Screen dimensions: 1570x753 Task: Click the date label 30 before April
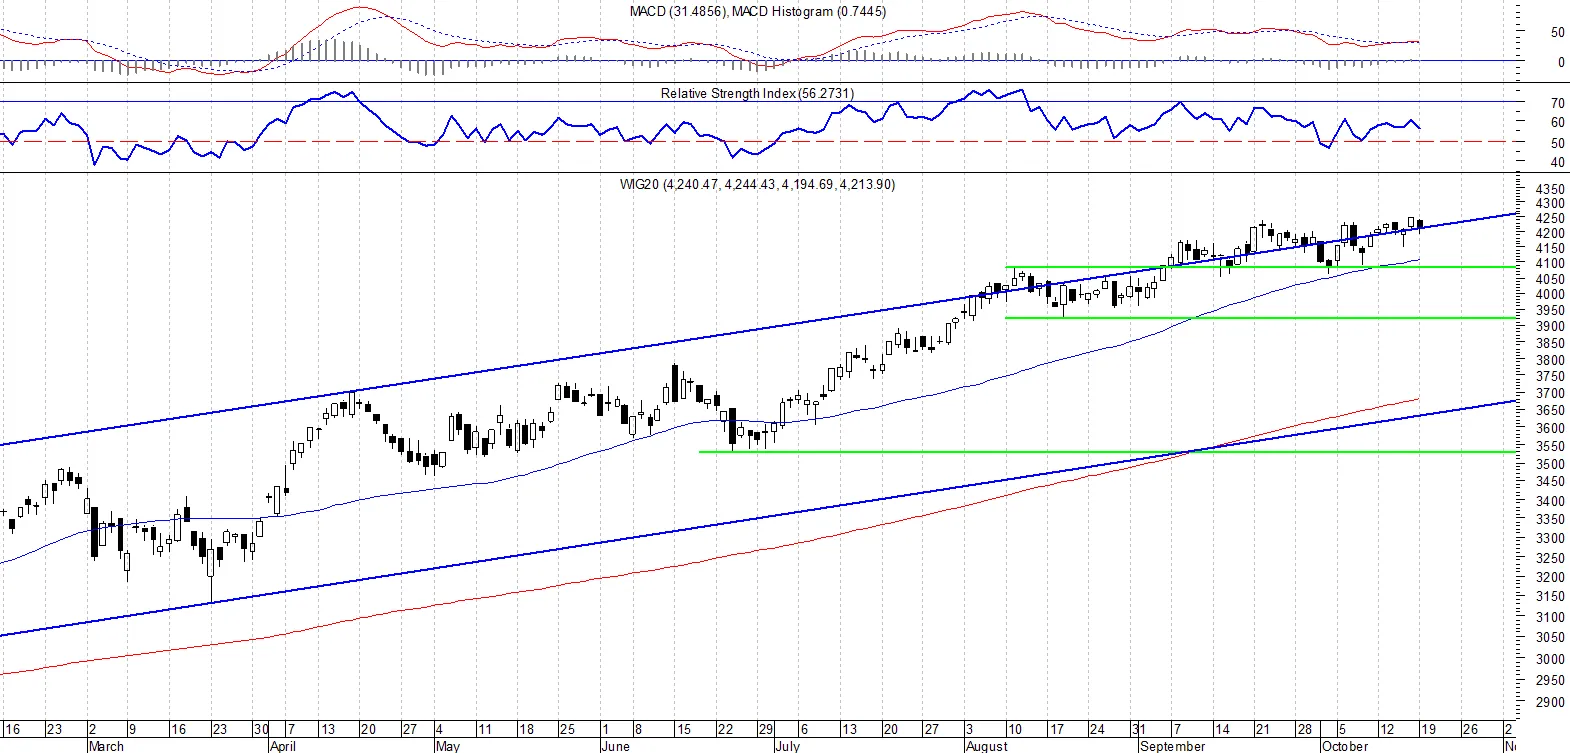(261, 729)
